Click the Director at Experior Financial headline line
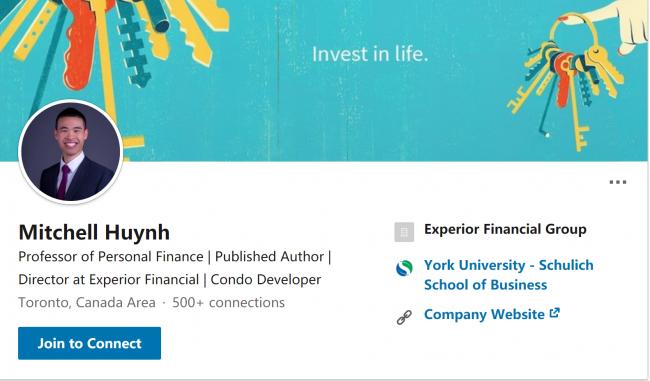 (x=109, y=279)
